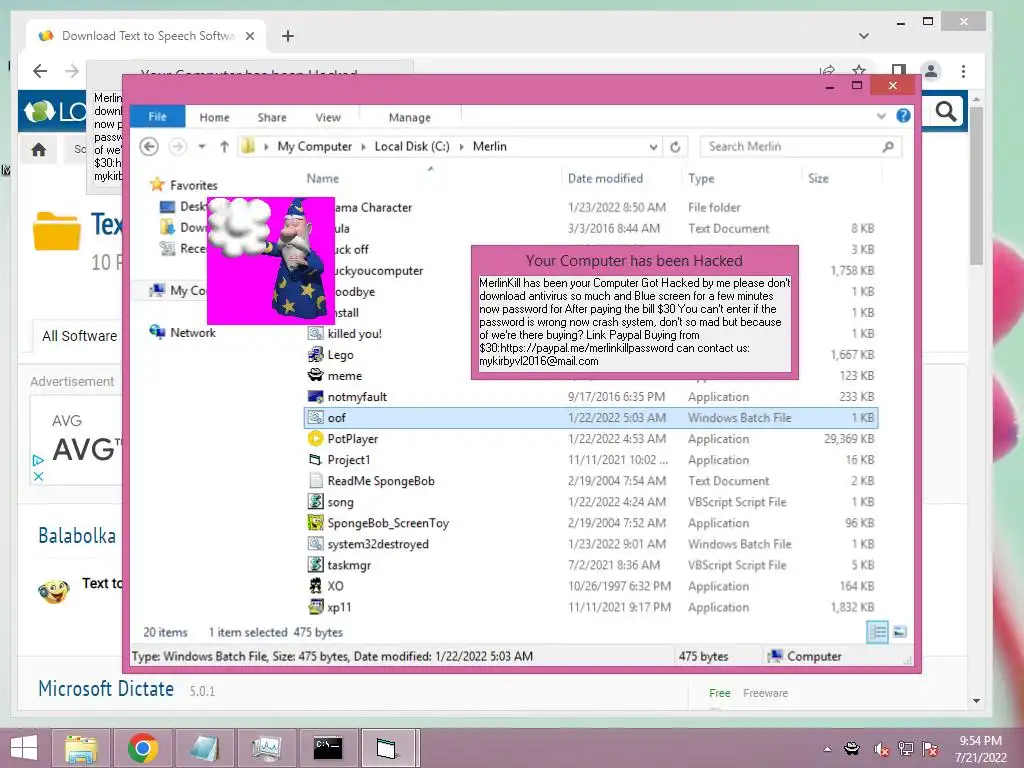The width and height of the screenshot is (1024, 768).
Task: Go to website home icon
Action: [39, 150]
